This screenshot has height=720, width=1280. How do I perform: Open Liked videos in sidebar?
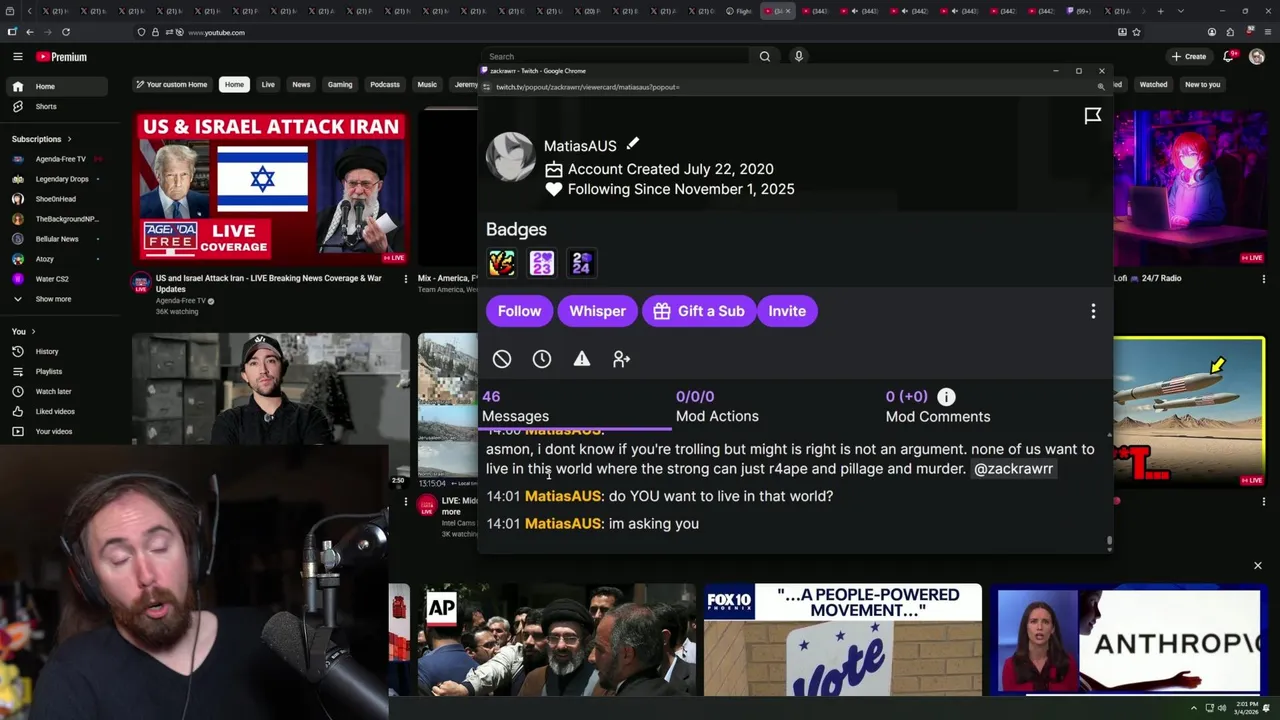click(x=55, y=412)
